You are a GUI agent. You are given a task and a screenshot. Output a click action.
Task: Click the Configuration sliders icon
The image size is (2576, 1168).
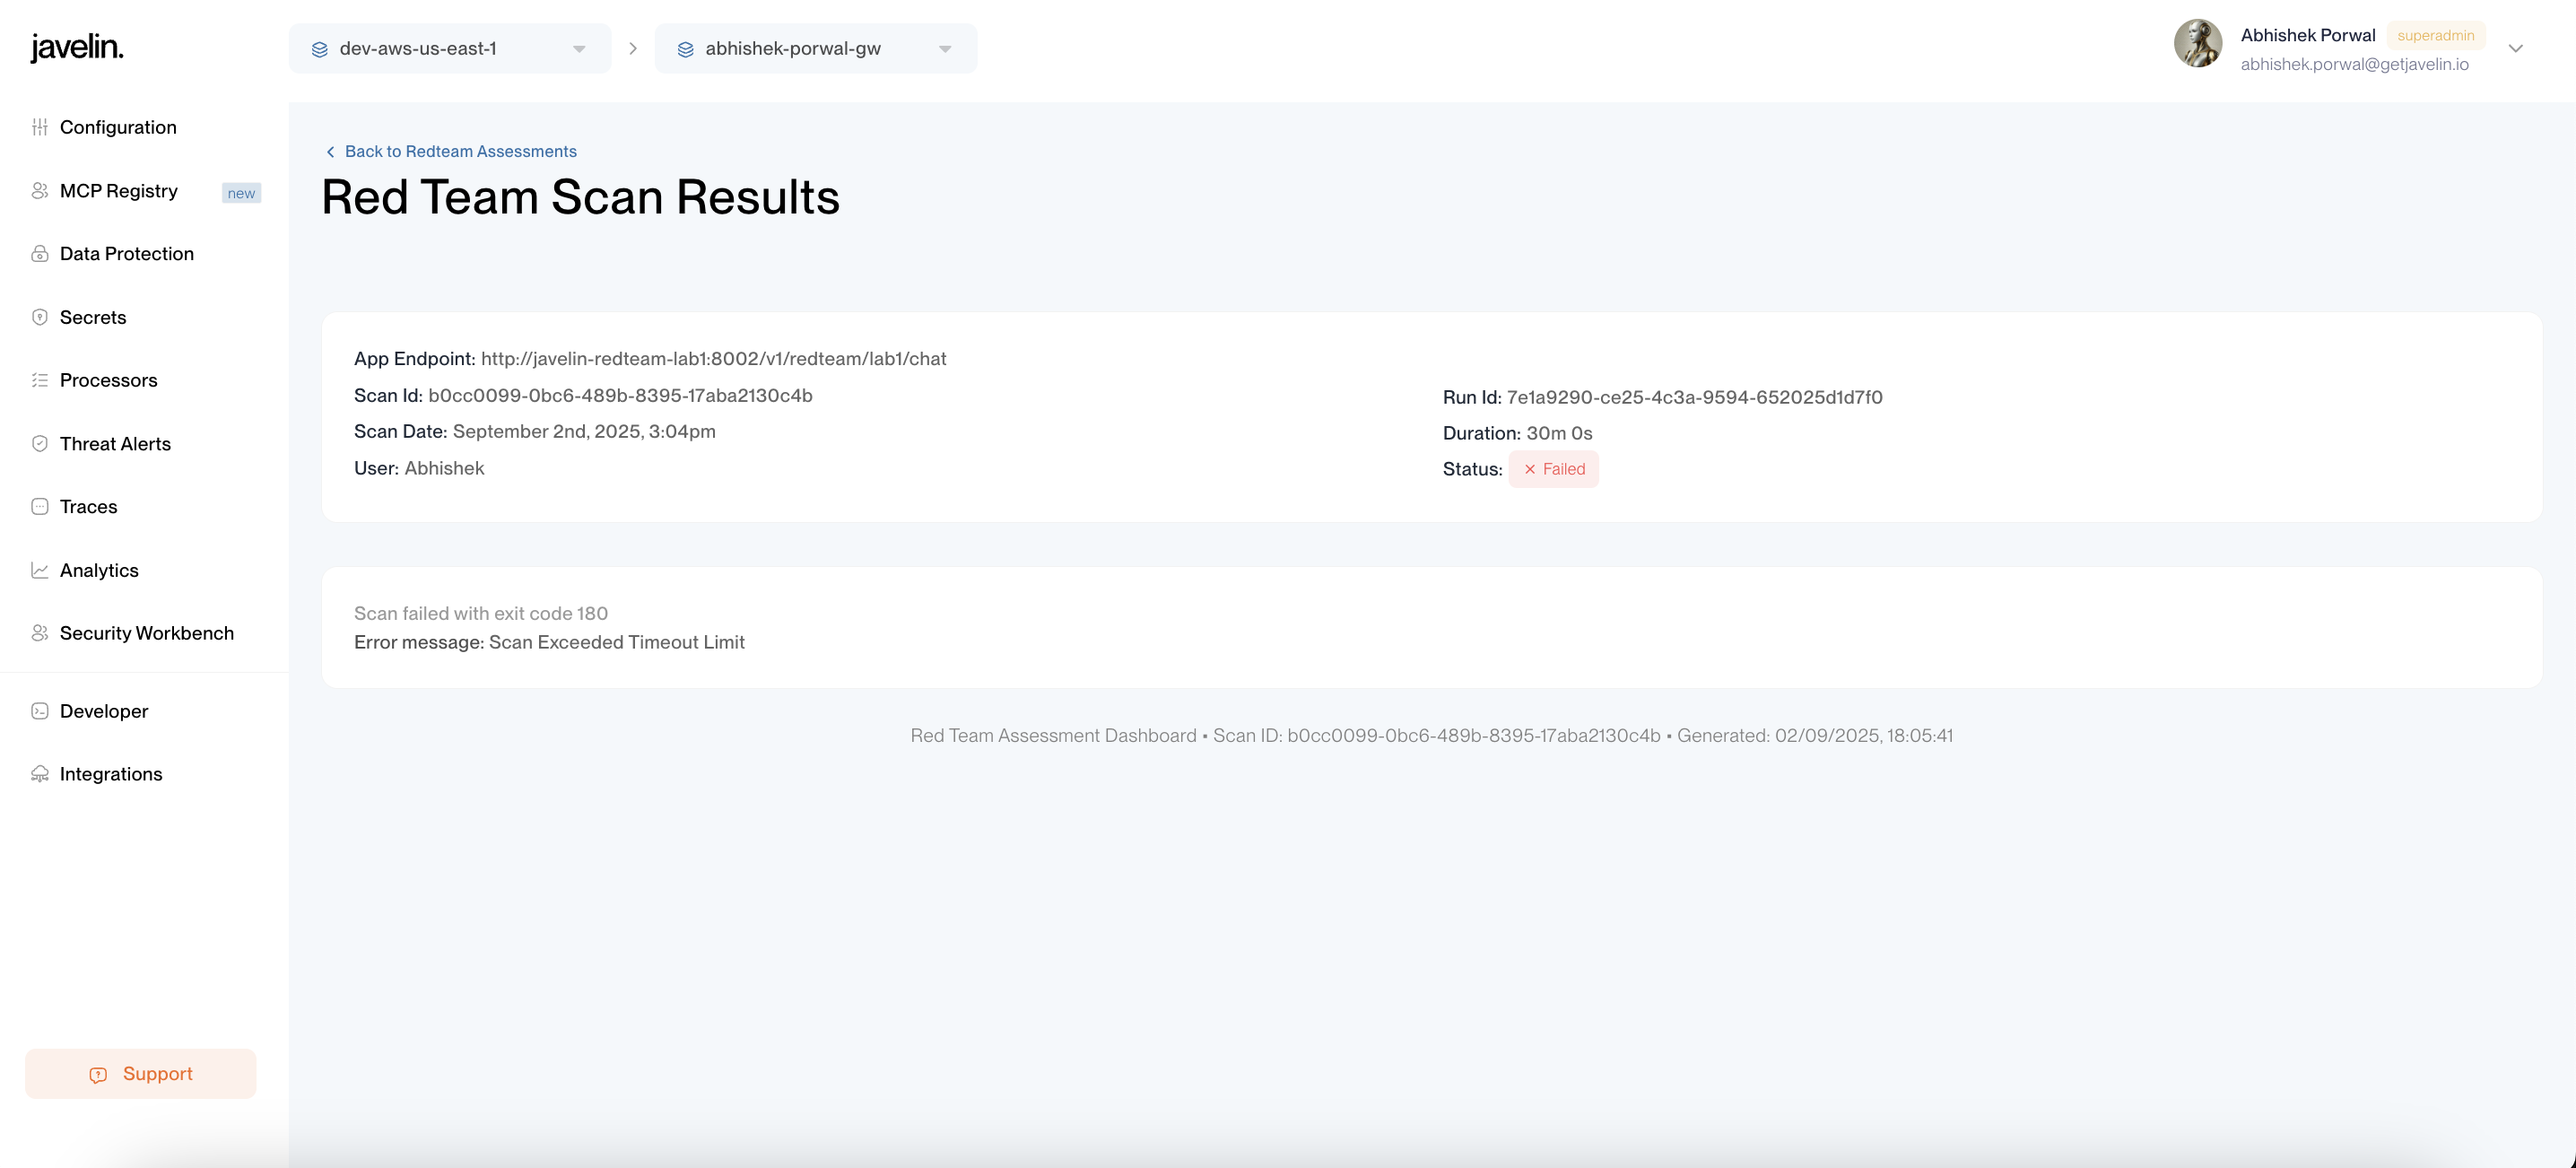tap(40, 127)
